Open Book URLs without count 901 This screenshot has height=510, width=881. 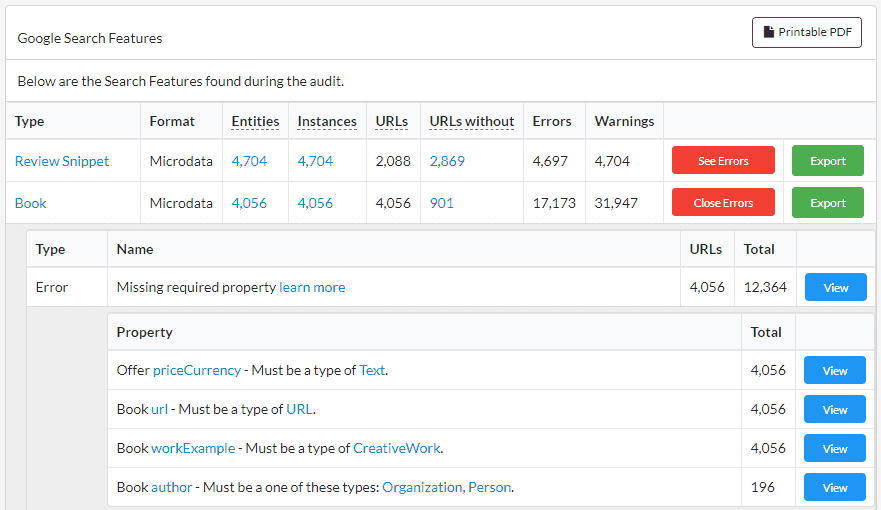tap(441, 203)
